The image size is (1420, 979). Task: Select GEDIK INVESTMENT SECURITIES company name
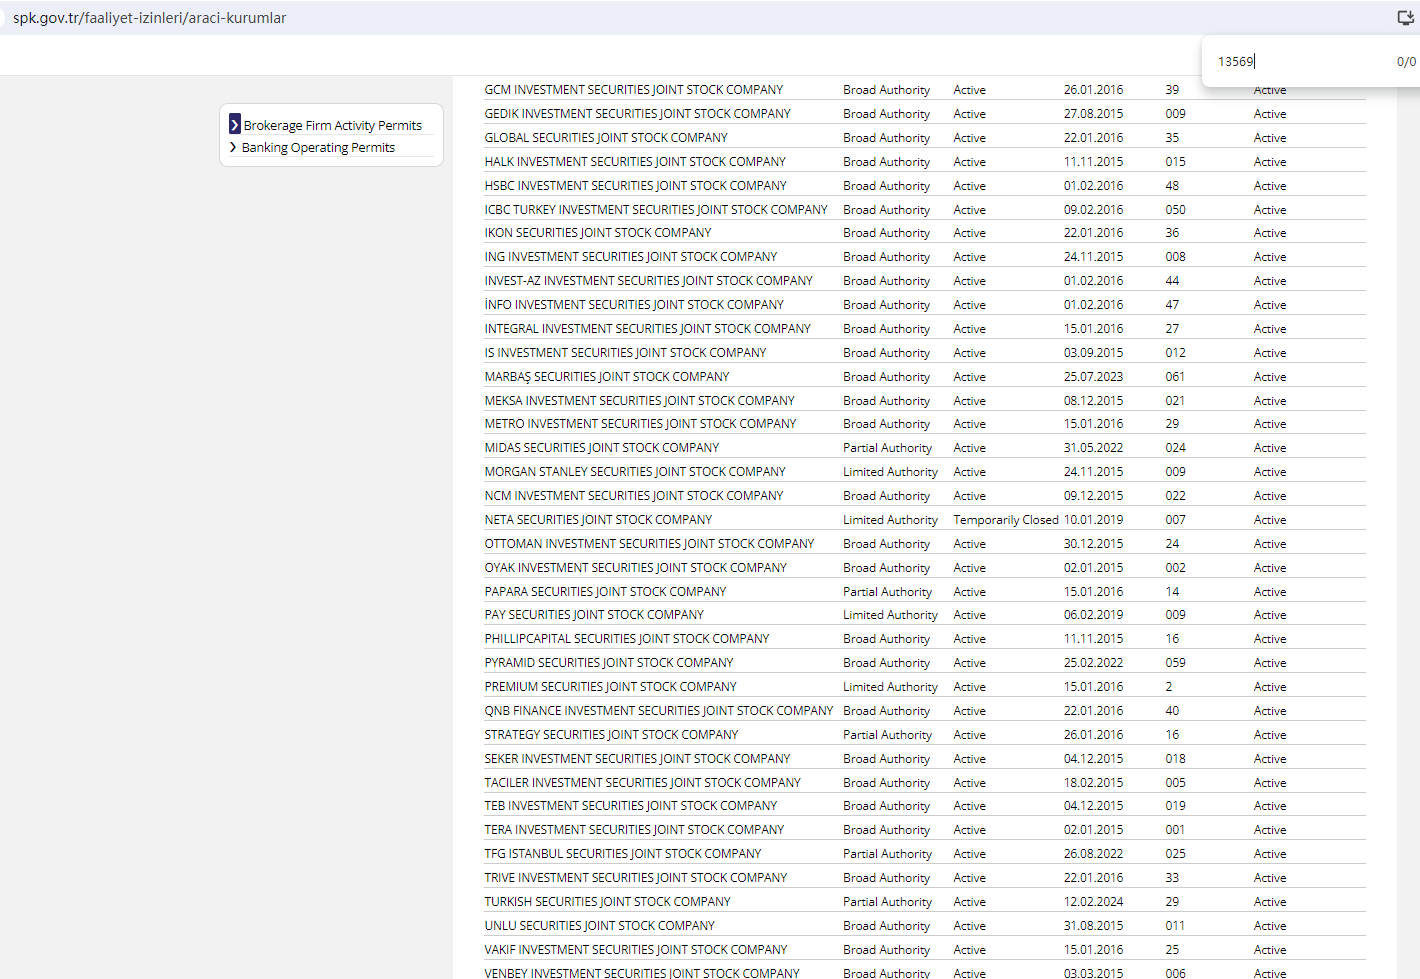pyautogui.click(x=638, y=114)
